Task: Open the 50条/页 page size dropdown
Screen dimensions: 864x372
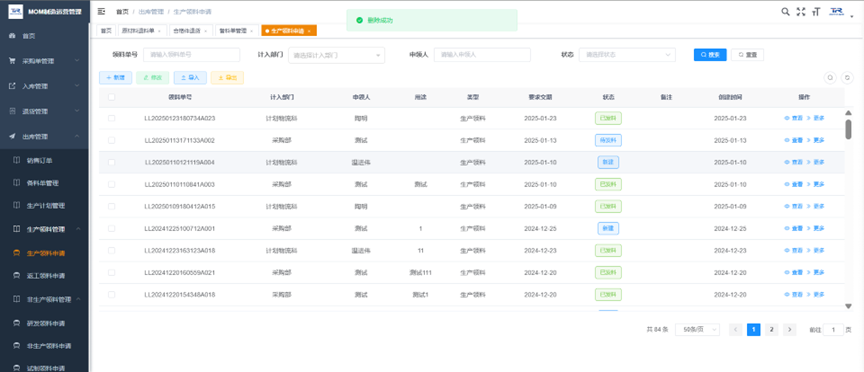Action: click(697, 330)
